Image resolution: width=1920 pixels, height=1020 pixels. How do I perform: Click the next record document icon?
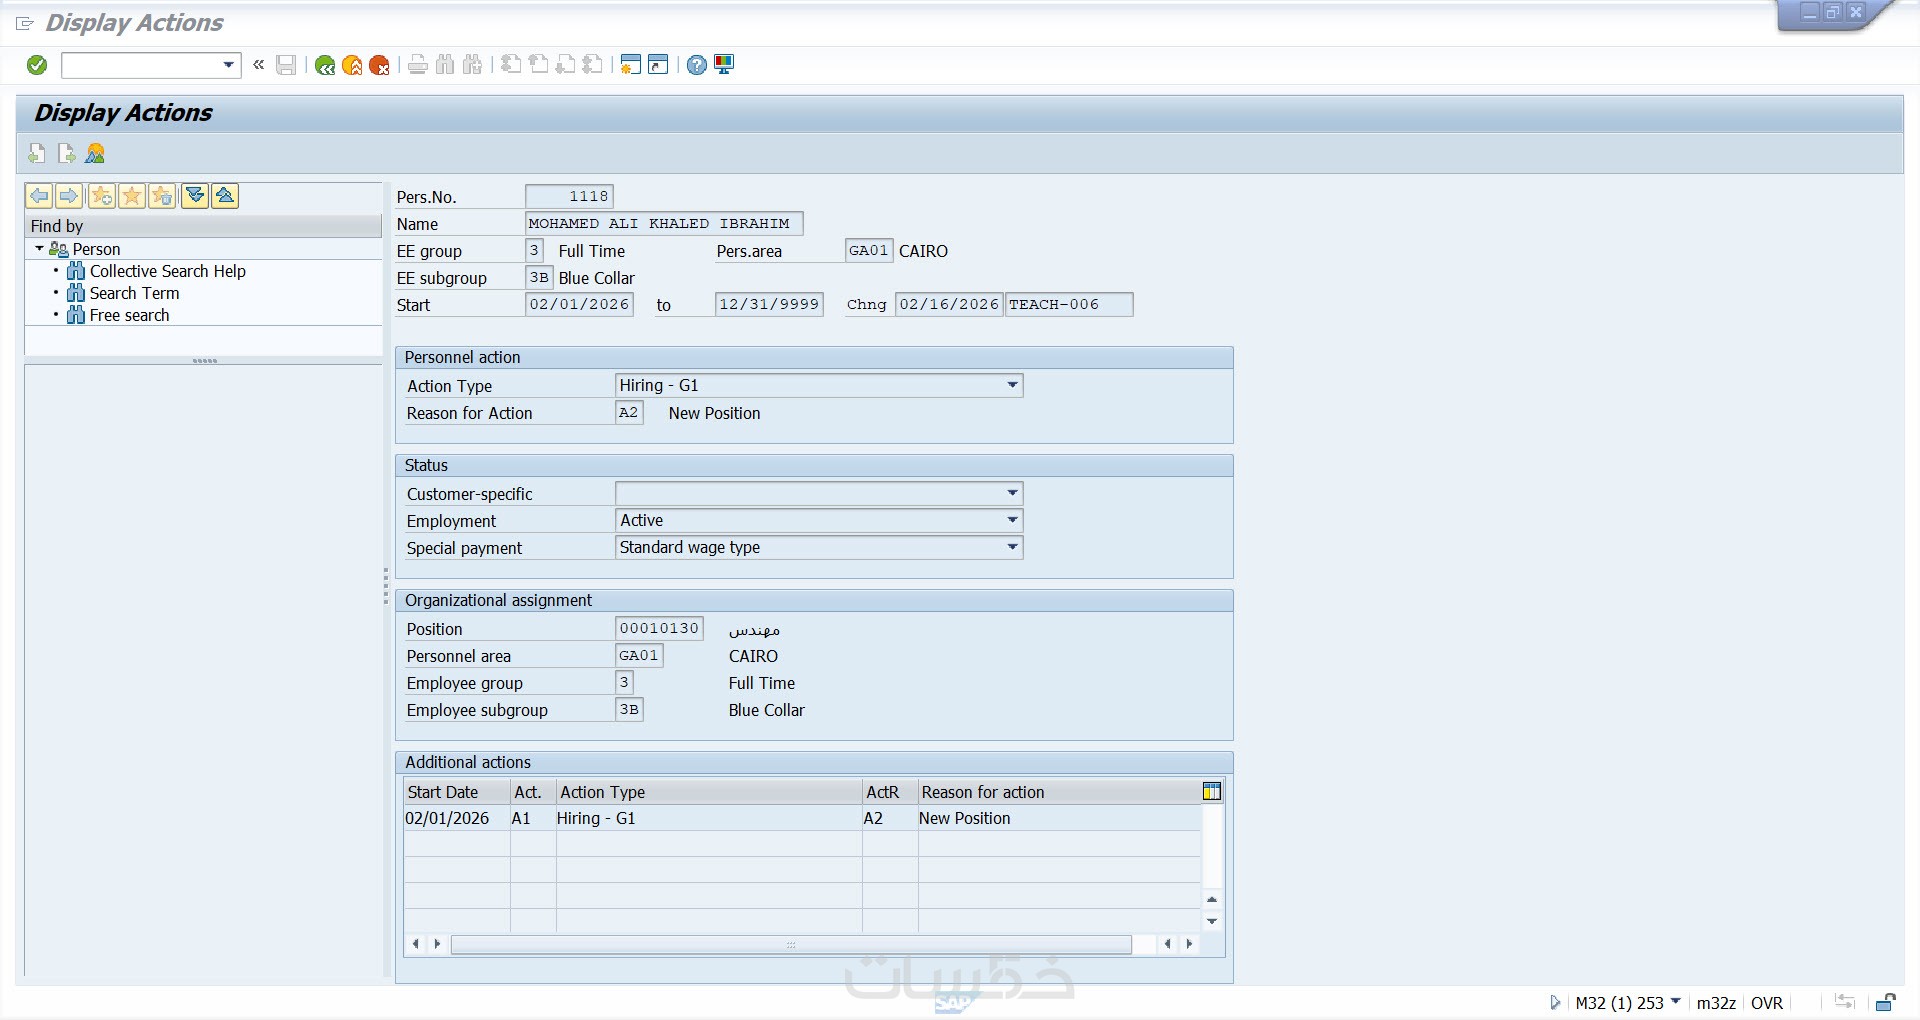pos(66,153)
